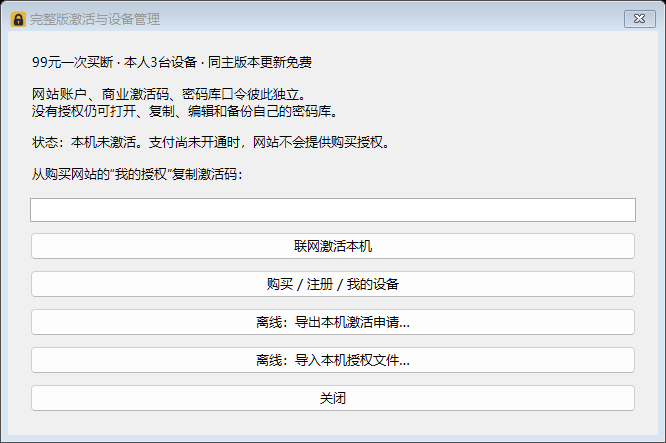The width and height of the screenshot is (666, 443).
Task: Click the yellow lock icon in title bar
Action: (x=18, y=19)
